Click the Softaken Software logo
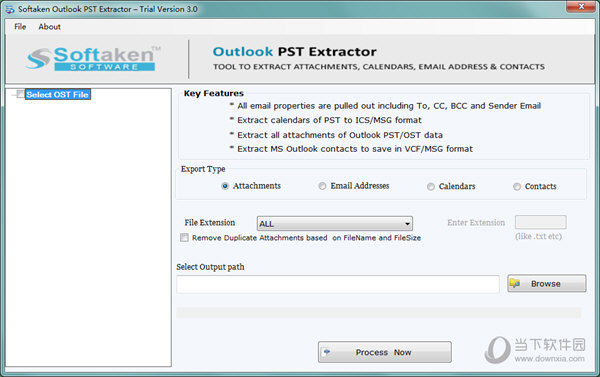The image size is (600, 377). click(x=93, y=59)
